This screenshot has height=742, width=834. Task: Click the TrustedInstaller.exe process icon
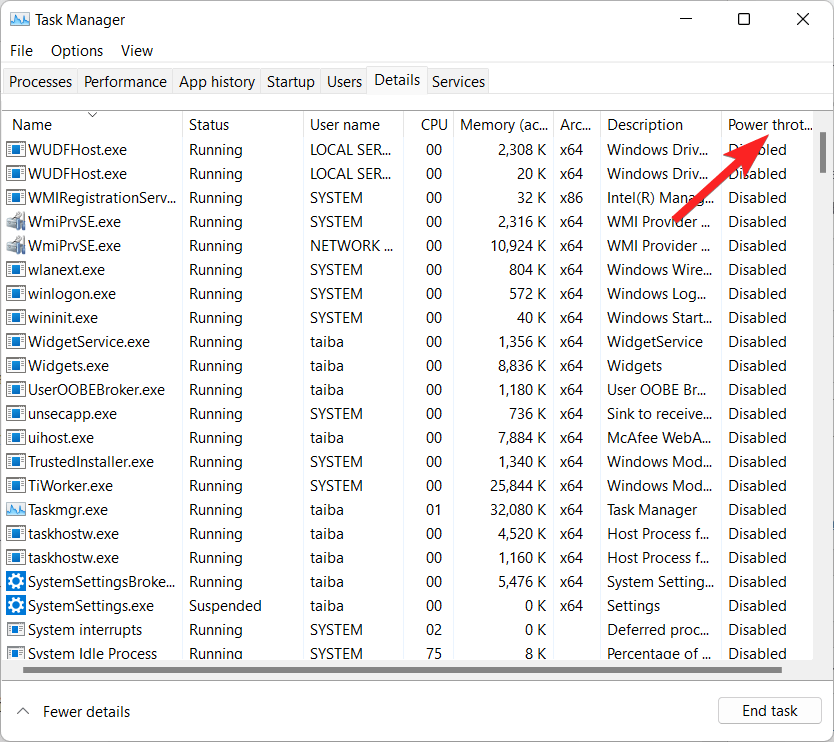pos(14,461)
